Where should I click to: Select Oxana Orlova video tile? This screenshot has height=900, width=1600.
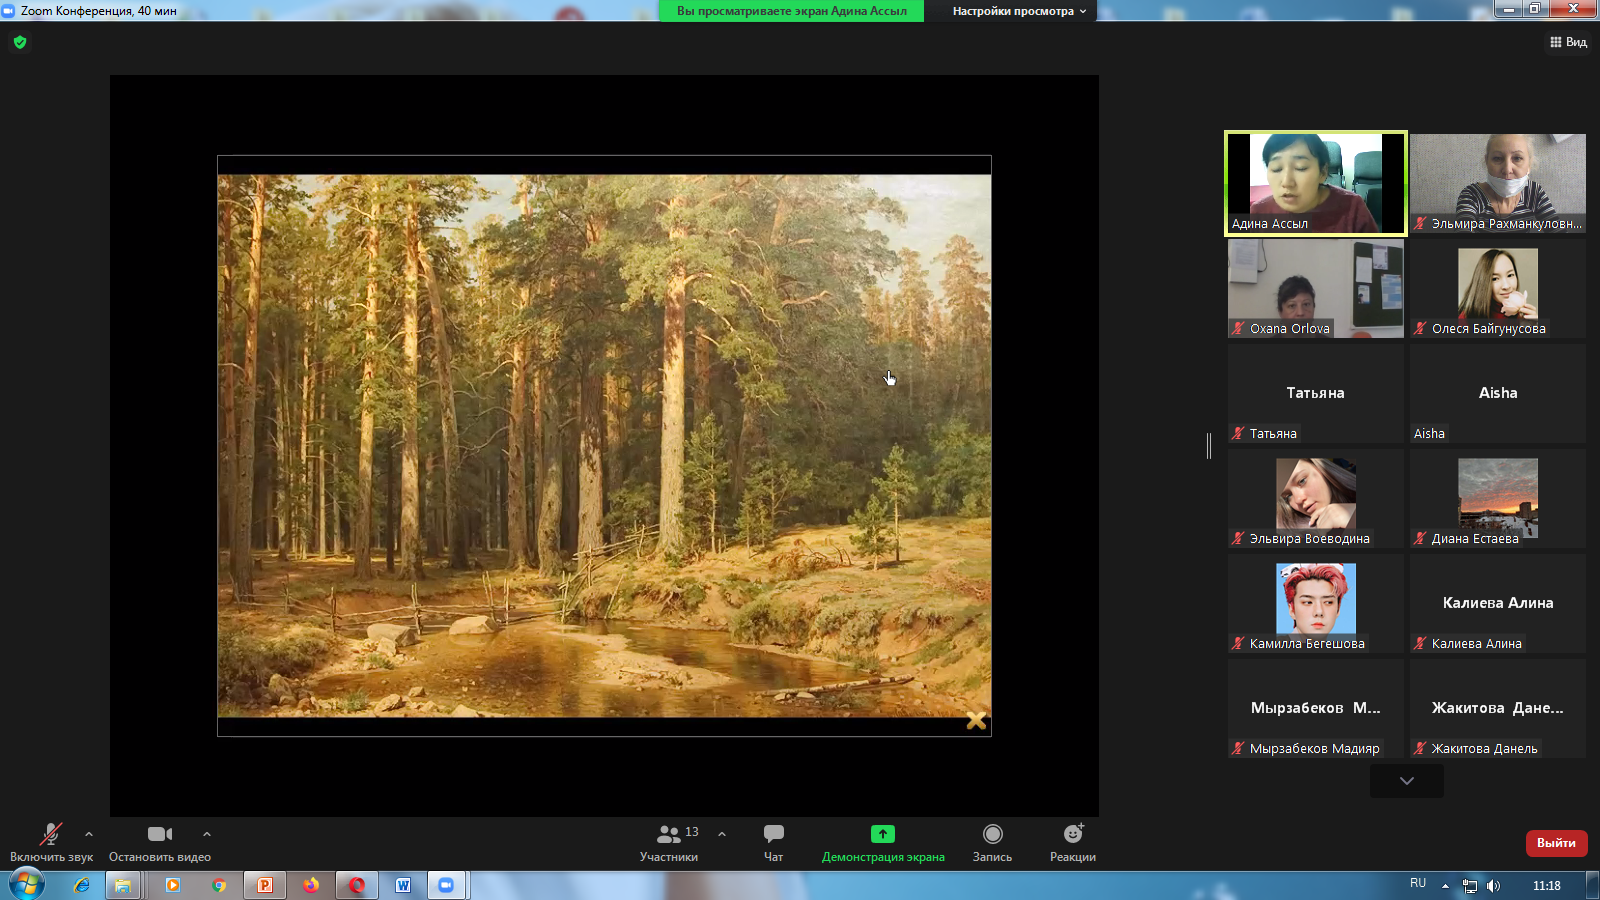click(1316, 288)
